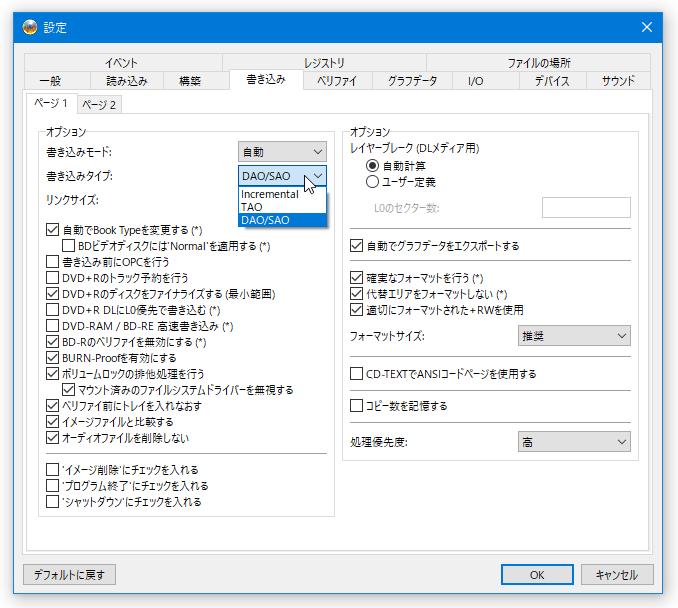Enable DVD-RAM / BD-RE 高速書き込み
Image resolution: width=678 pixels, height=608 pixels.
(52, 326)
